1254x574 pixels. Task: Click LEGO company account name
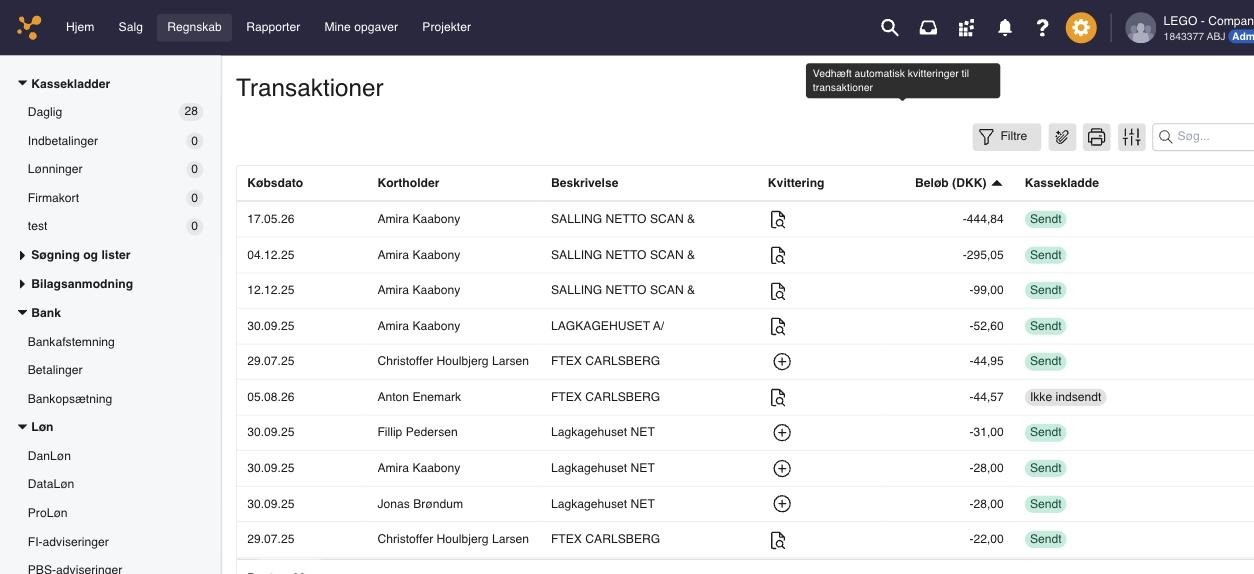coord(1208,21)
